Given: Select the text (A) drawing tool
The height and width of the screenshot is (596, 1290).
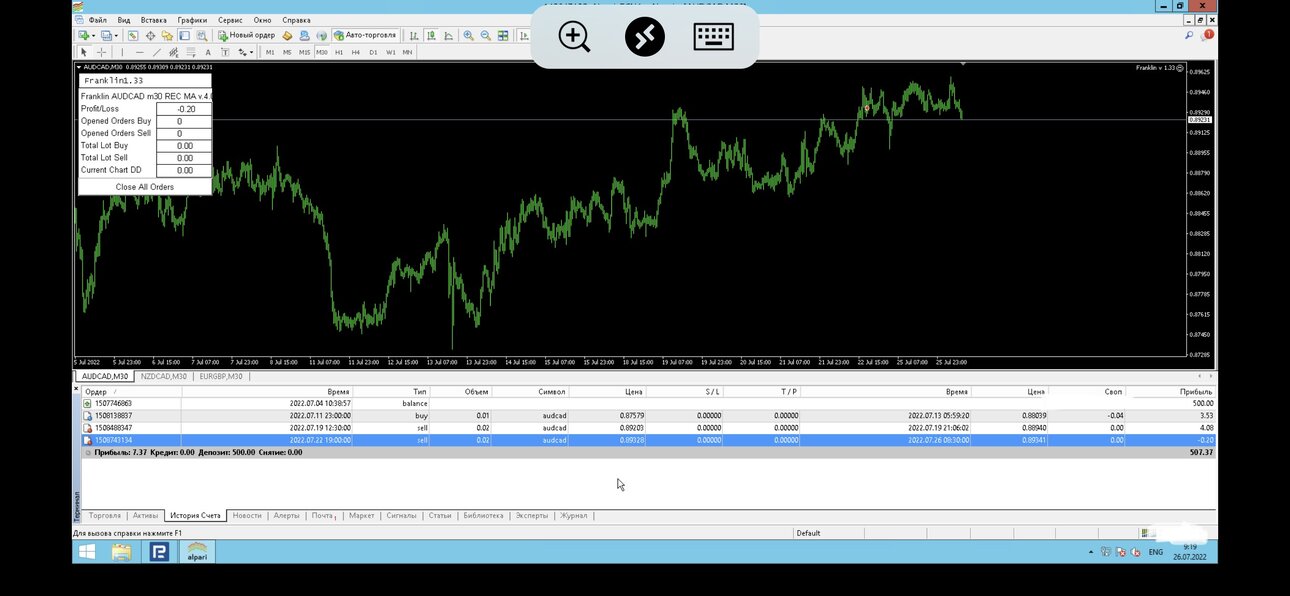Looking at the screenshot, I should click(x=208, y=52).
